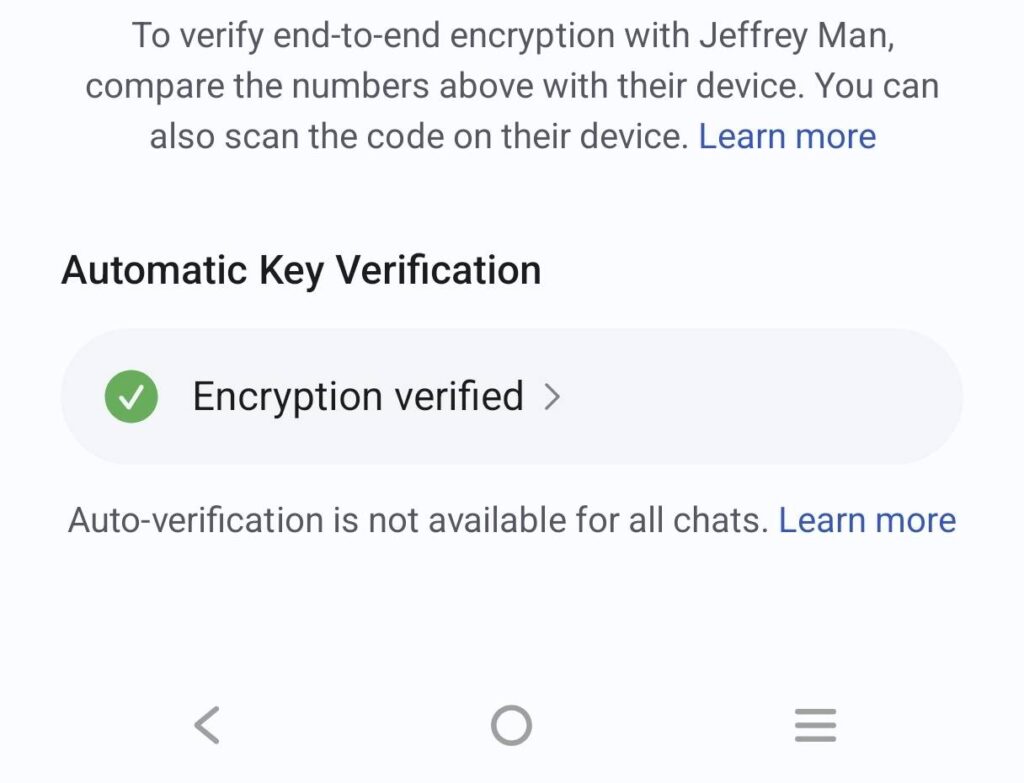Open the Encryption verified row
Image resolution: width=1024 pixels, height=783 pixels.
(512, 396)
